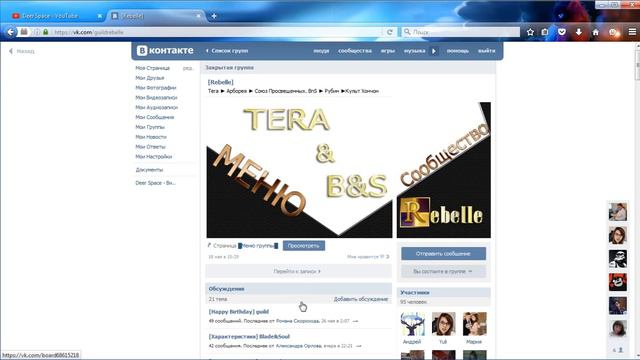
Task: Open member avatar labeled Мария
Action: 474,324
